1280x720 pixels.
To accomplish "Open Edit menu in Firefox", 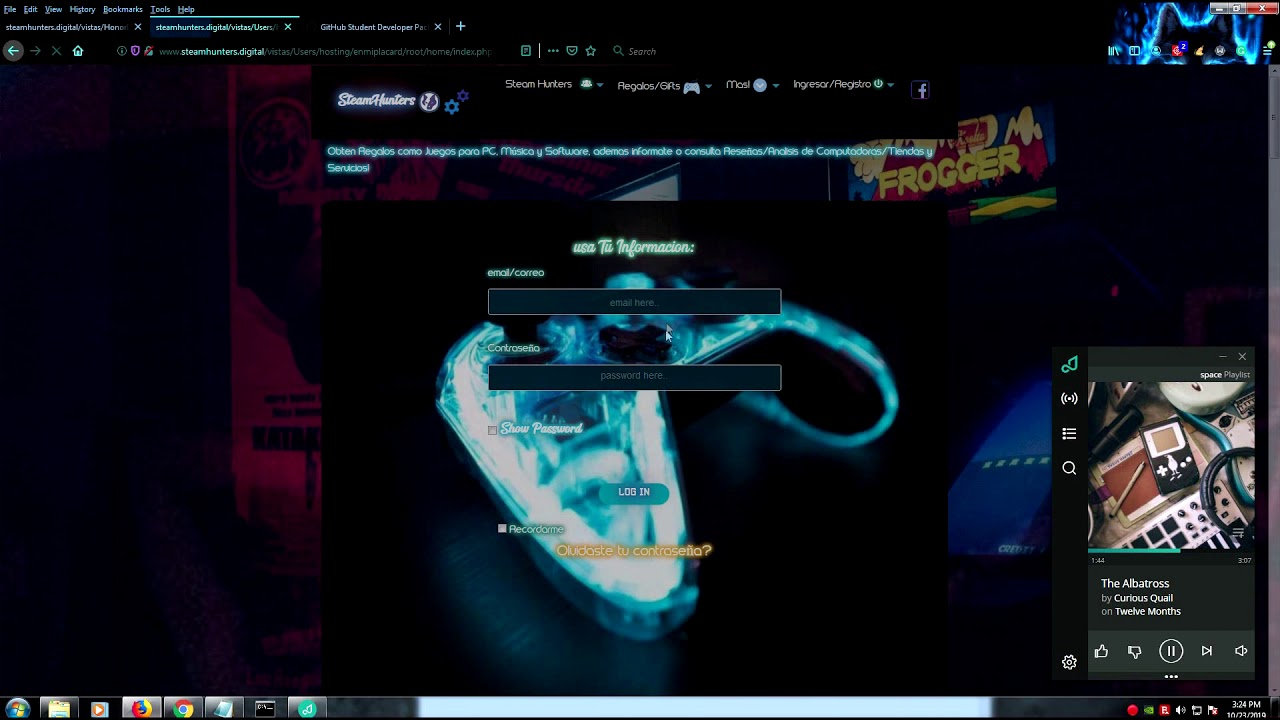I will point(31,9).
